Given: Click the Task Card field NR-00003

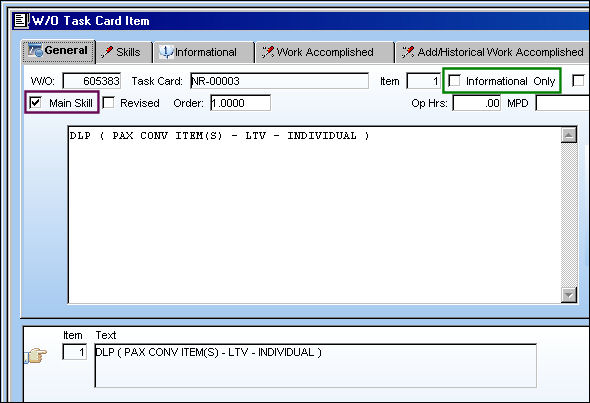Looking at the screenshot, I should 280,81.
